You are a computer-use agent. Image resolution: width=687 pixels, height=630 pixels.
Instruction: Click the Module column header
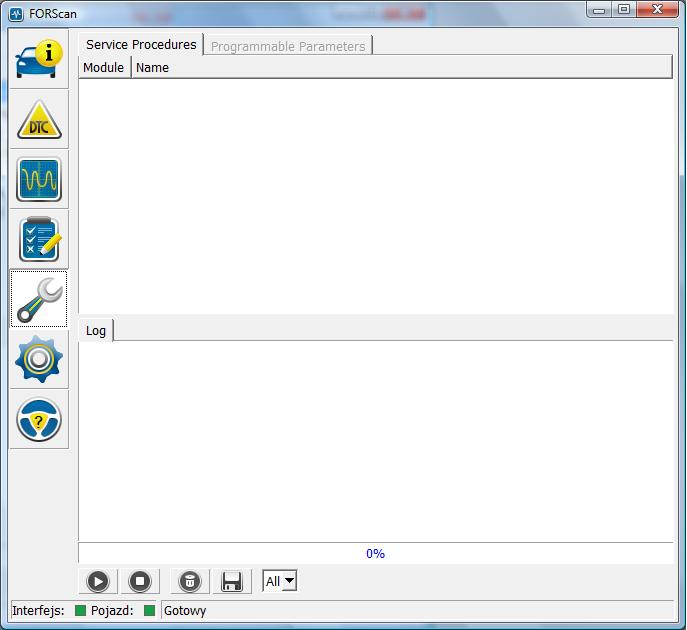(x=104, y=67)
